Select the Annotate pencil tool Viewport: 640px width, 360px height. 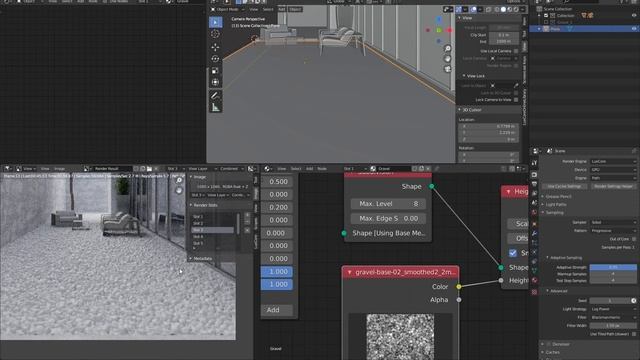[216, 96]
